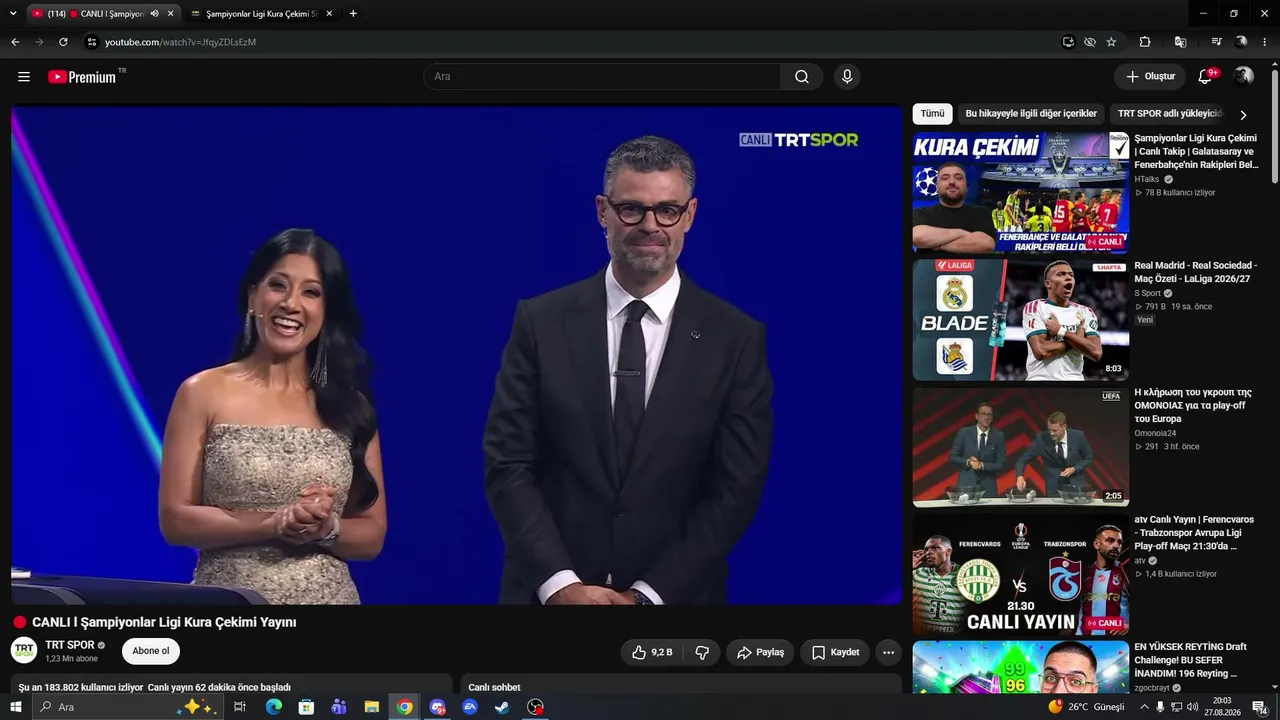Open the system volume control
The width and height of the screenshot is (1280, 720).
coord(1192,707)
